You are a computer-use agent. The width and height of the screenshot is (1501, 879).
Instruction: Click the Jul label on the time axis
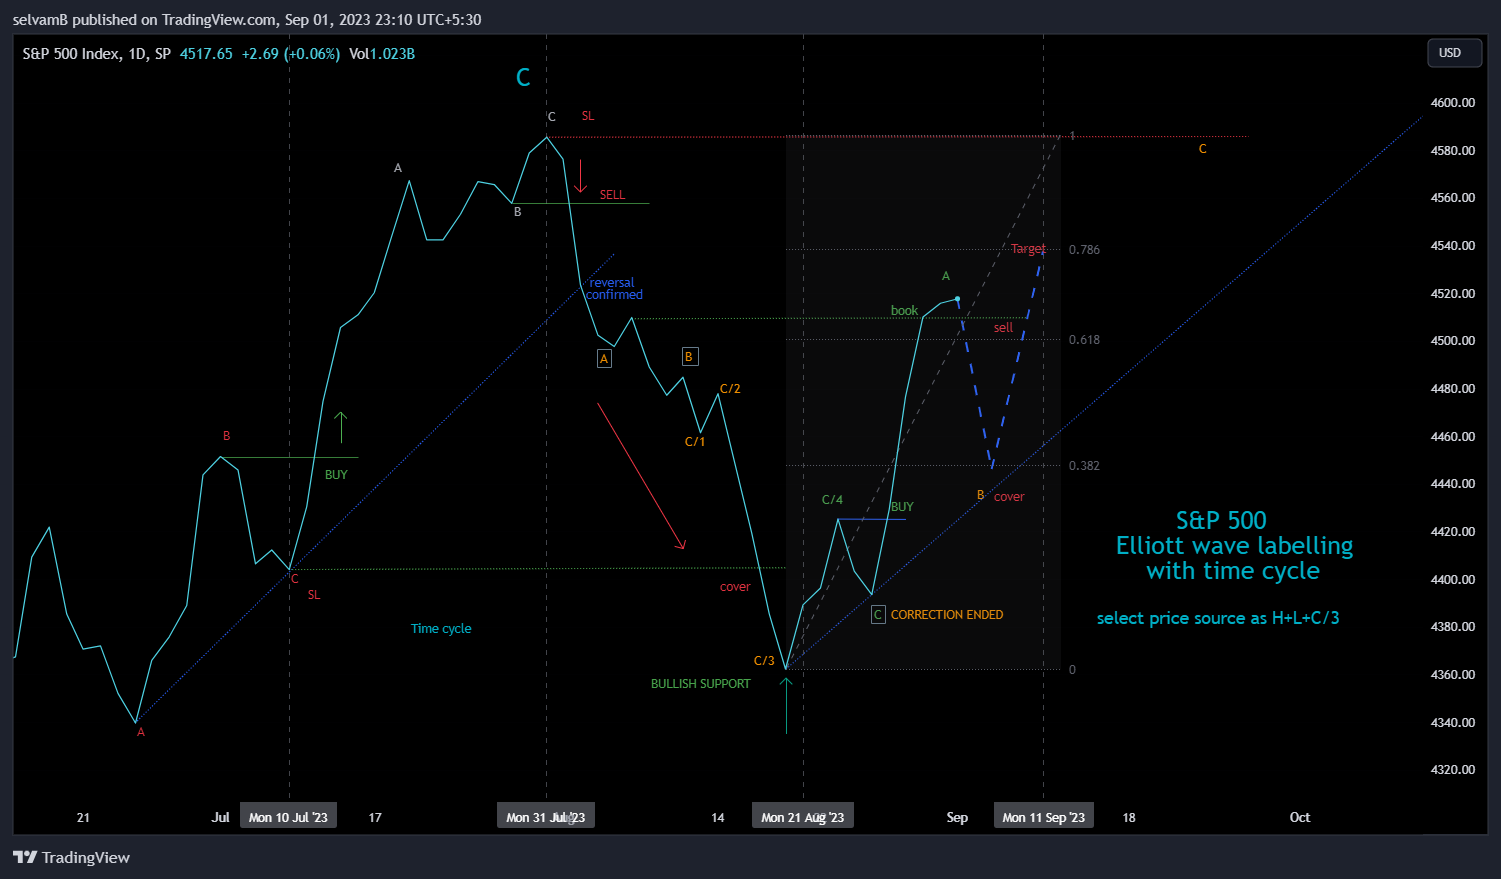pos(220,817)
